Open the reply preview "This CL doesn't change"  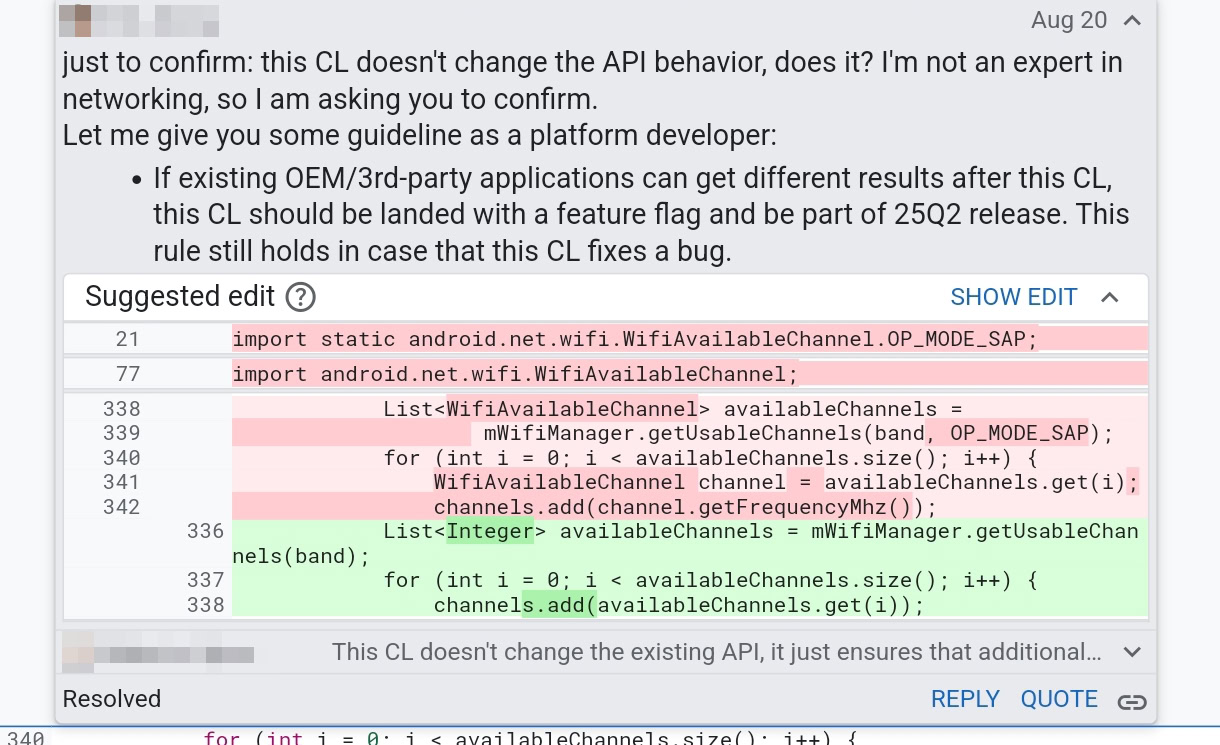pos(716,653)
